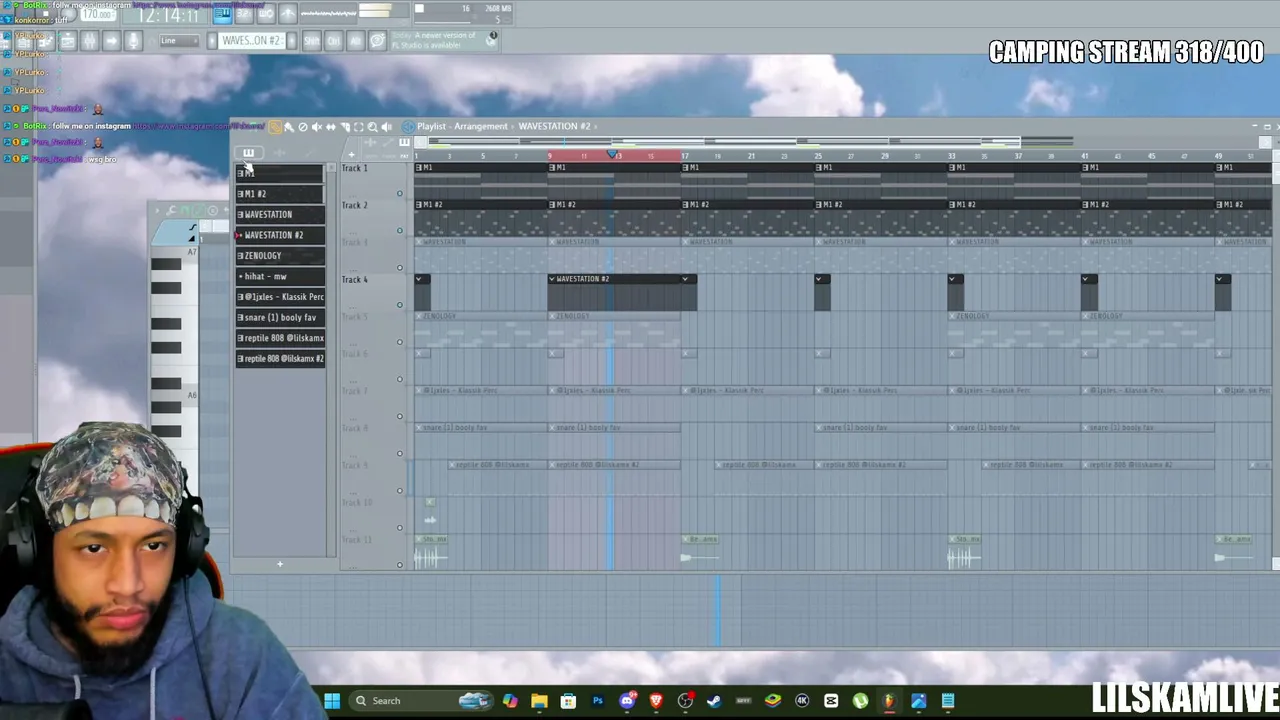Image resolution: width=1280 pixels, height=720 pixels.
Task: Click the highlighted blue view button in top toolbar
Action: pos(222,14)
